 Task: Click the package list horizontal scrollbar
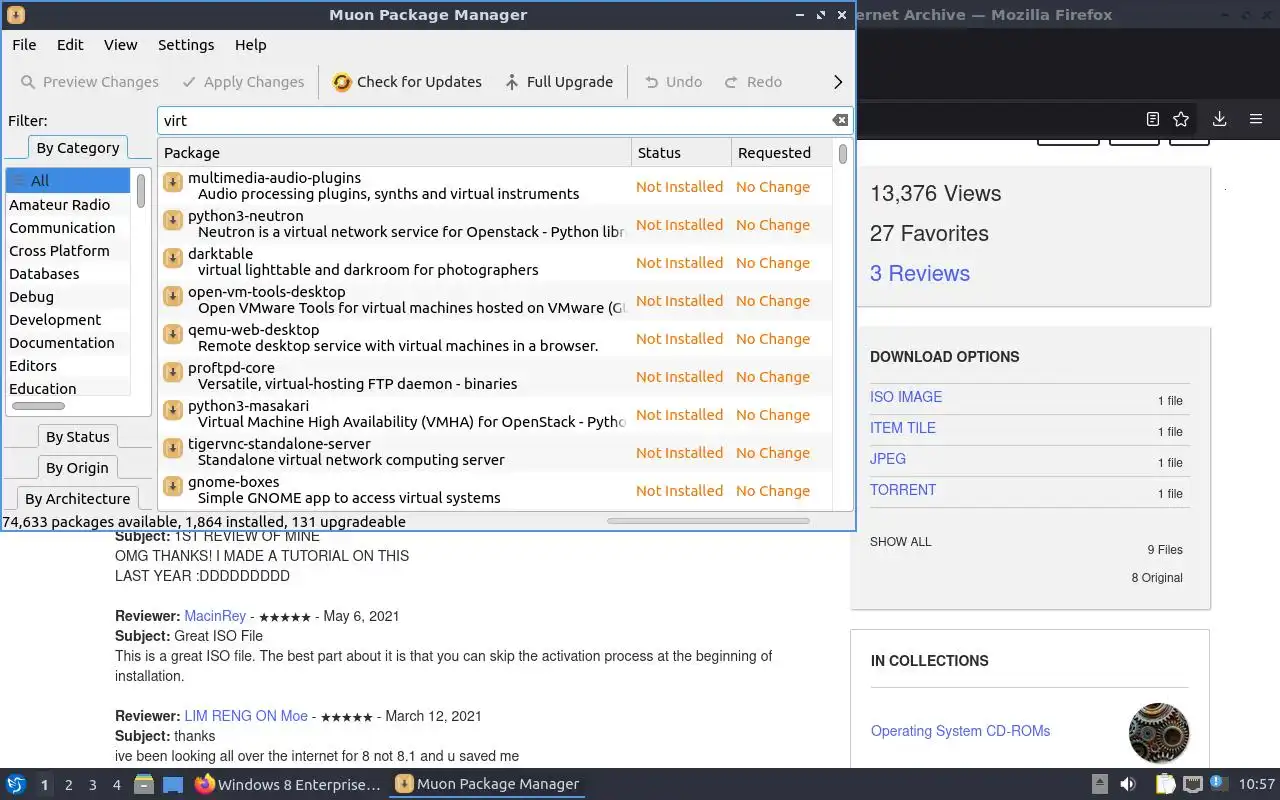pyautogui.click(x=708, y=521)
